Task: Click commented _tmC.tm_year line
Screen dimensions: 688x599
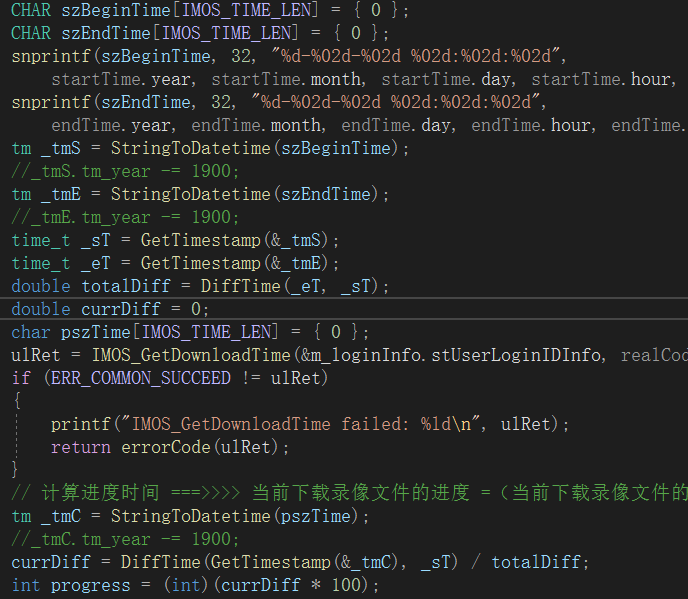Action: pyautogui.click(x=125, y=539)
